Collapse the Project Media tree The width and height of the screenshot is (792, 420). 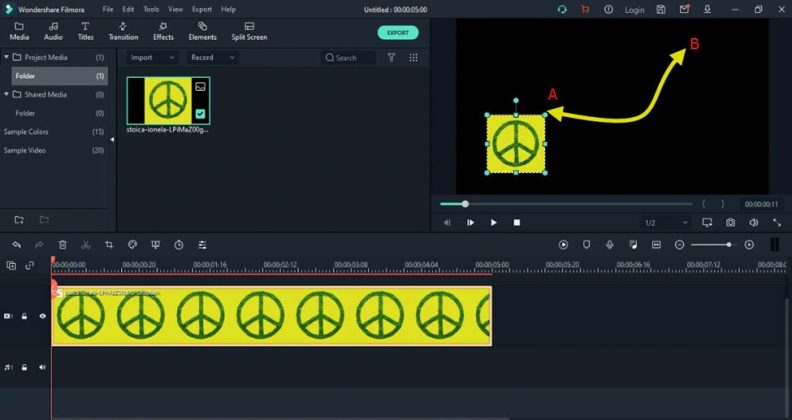7,57
